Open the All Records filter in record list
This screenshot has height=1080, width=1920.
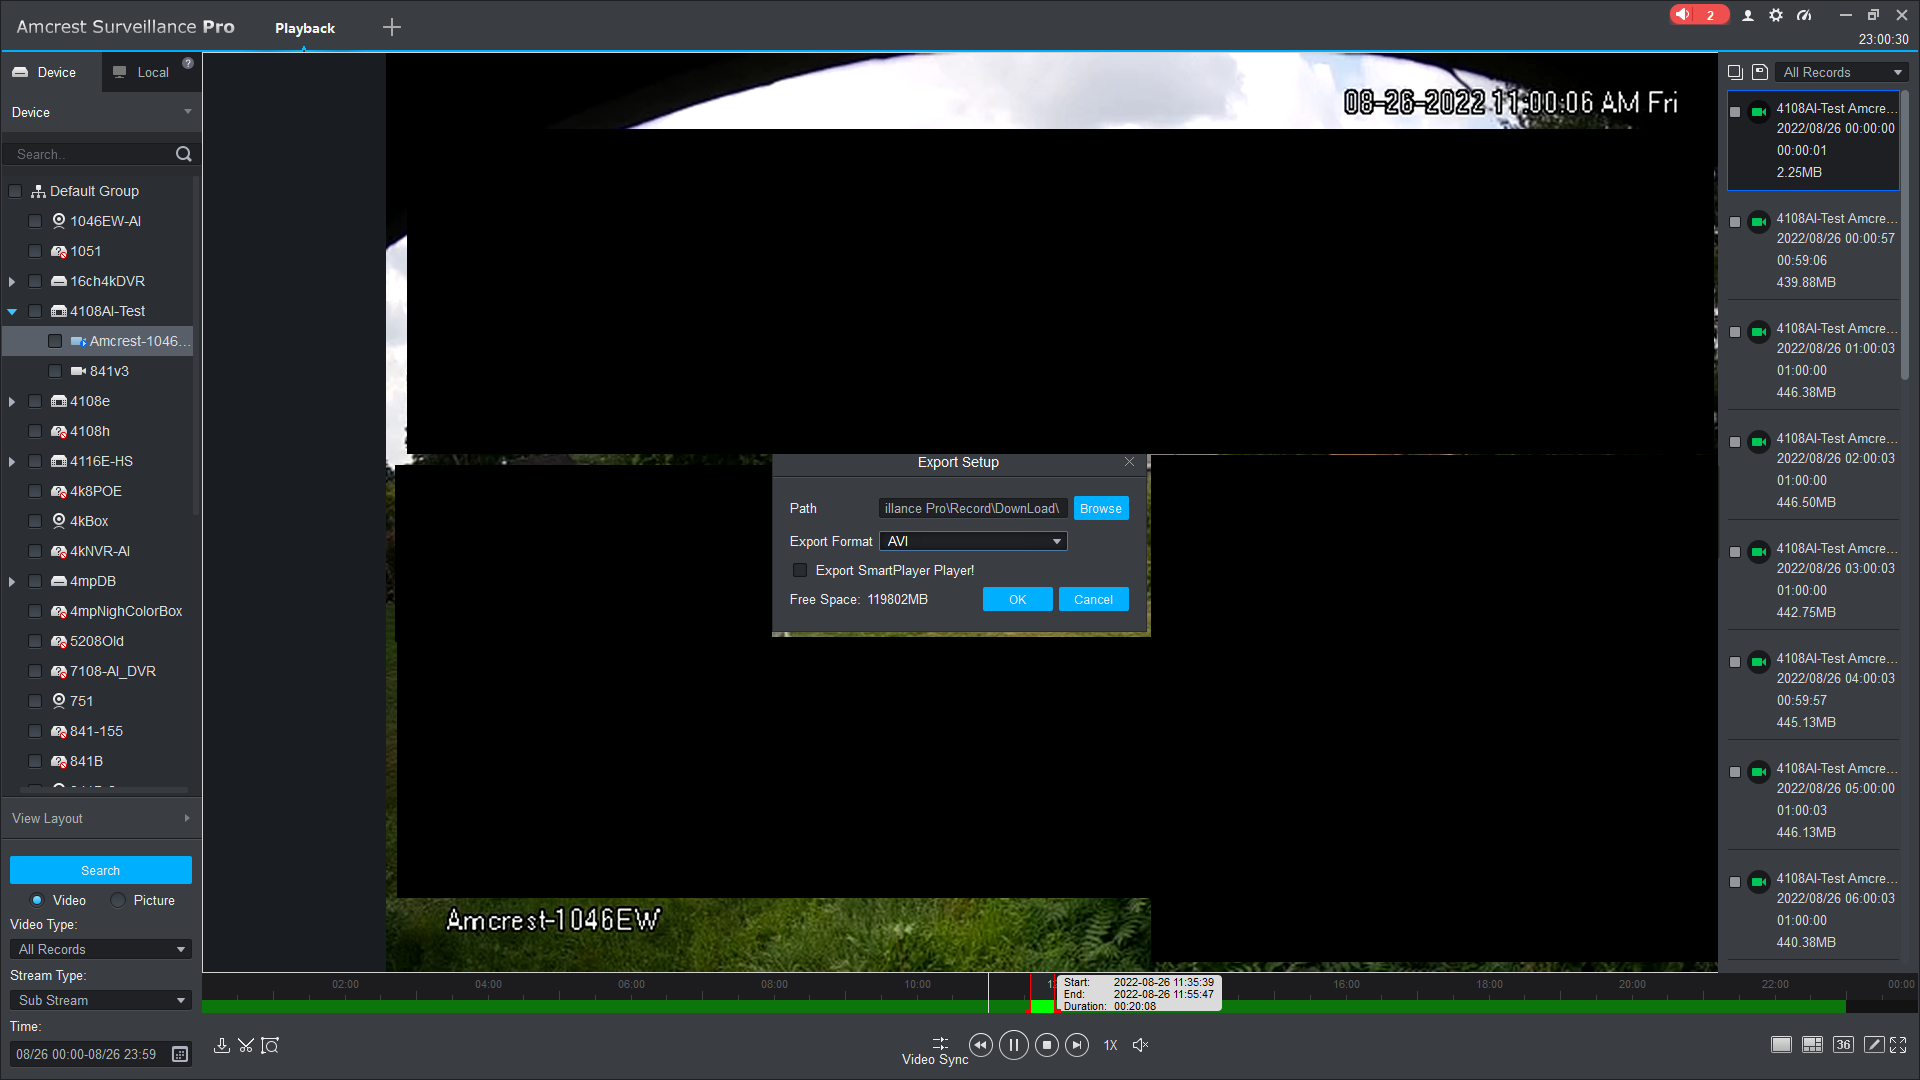[x=1842, y=72]
